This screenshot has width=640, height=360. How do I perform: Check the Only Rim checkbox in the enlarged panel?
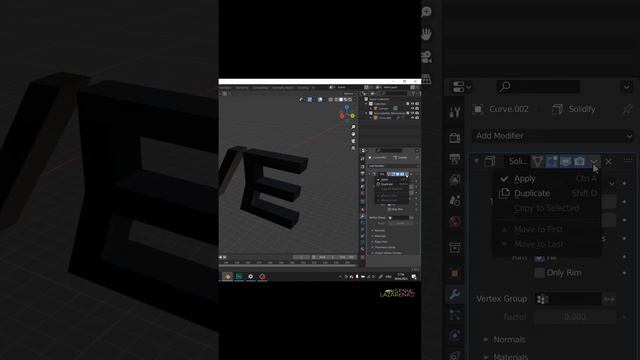[x=540, y=273]
